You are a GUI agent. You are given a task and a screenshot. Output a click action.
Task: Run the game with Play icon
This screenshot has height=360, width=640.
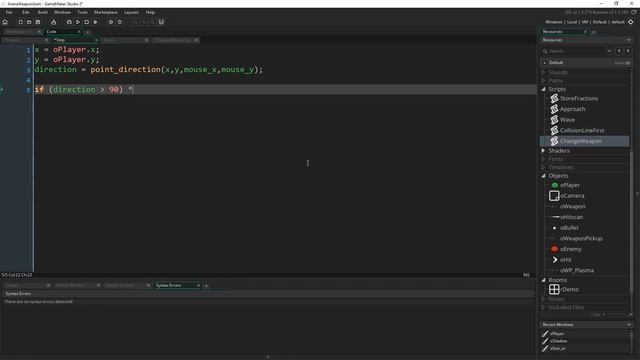pyautogui.click(x=78, y=22)
